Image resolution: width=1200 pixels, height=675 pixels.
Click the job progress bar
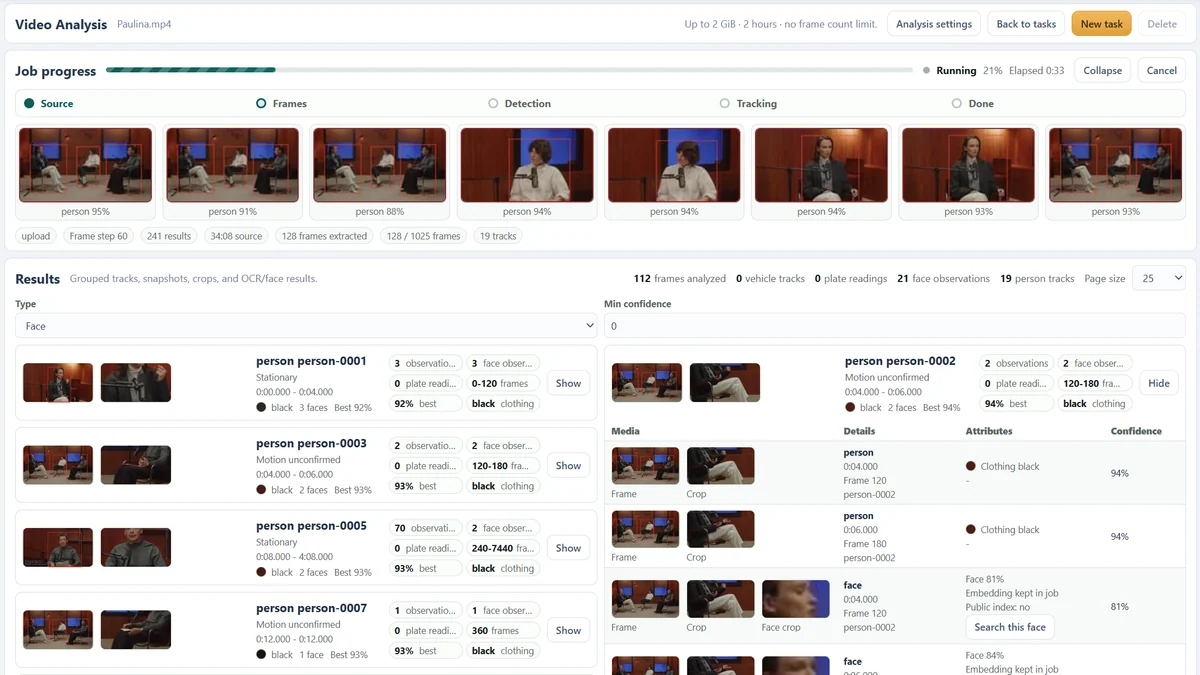coord(509,71)
